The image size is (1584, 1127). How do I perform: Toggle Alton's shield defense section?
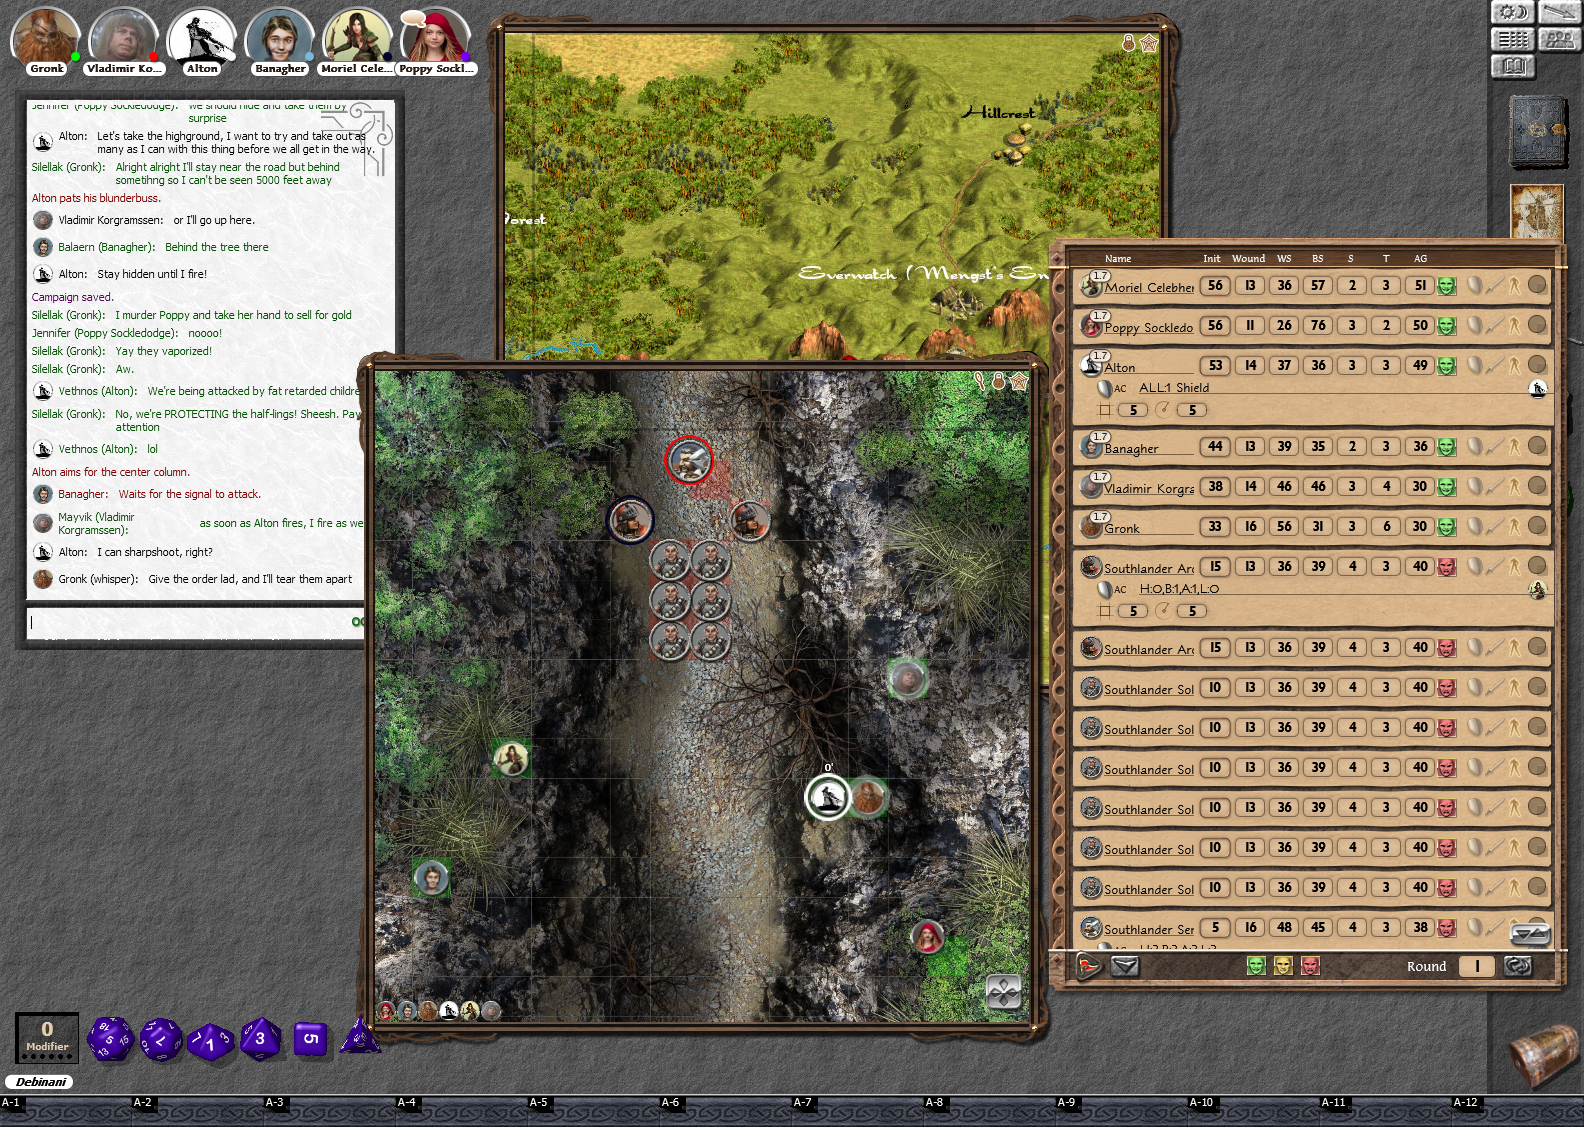click(1475, 366)
